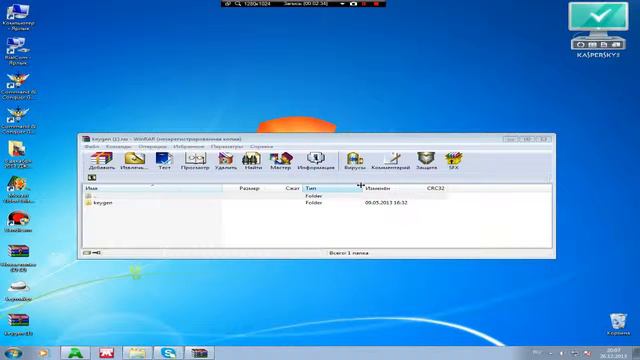Sort by the Имя column header
The height and width of the screenshot is (360, 640).
[153, 188]
